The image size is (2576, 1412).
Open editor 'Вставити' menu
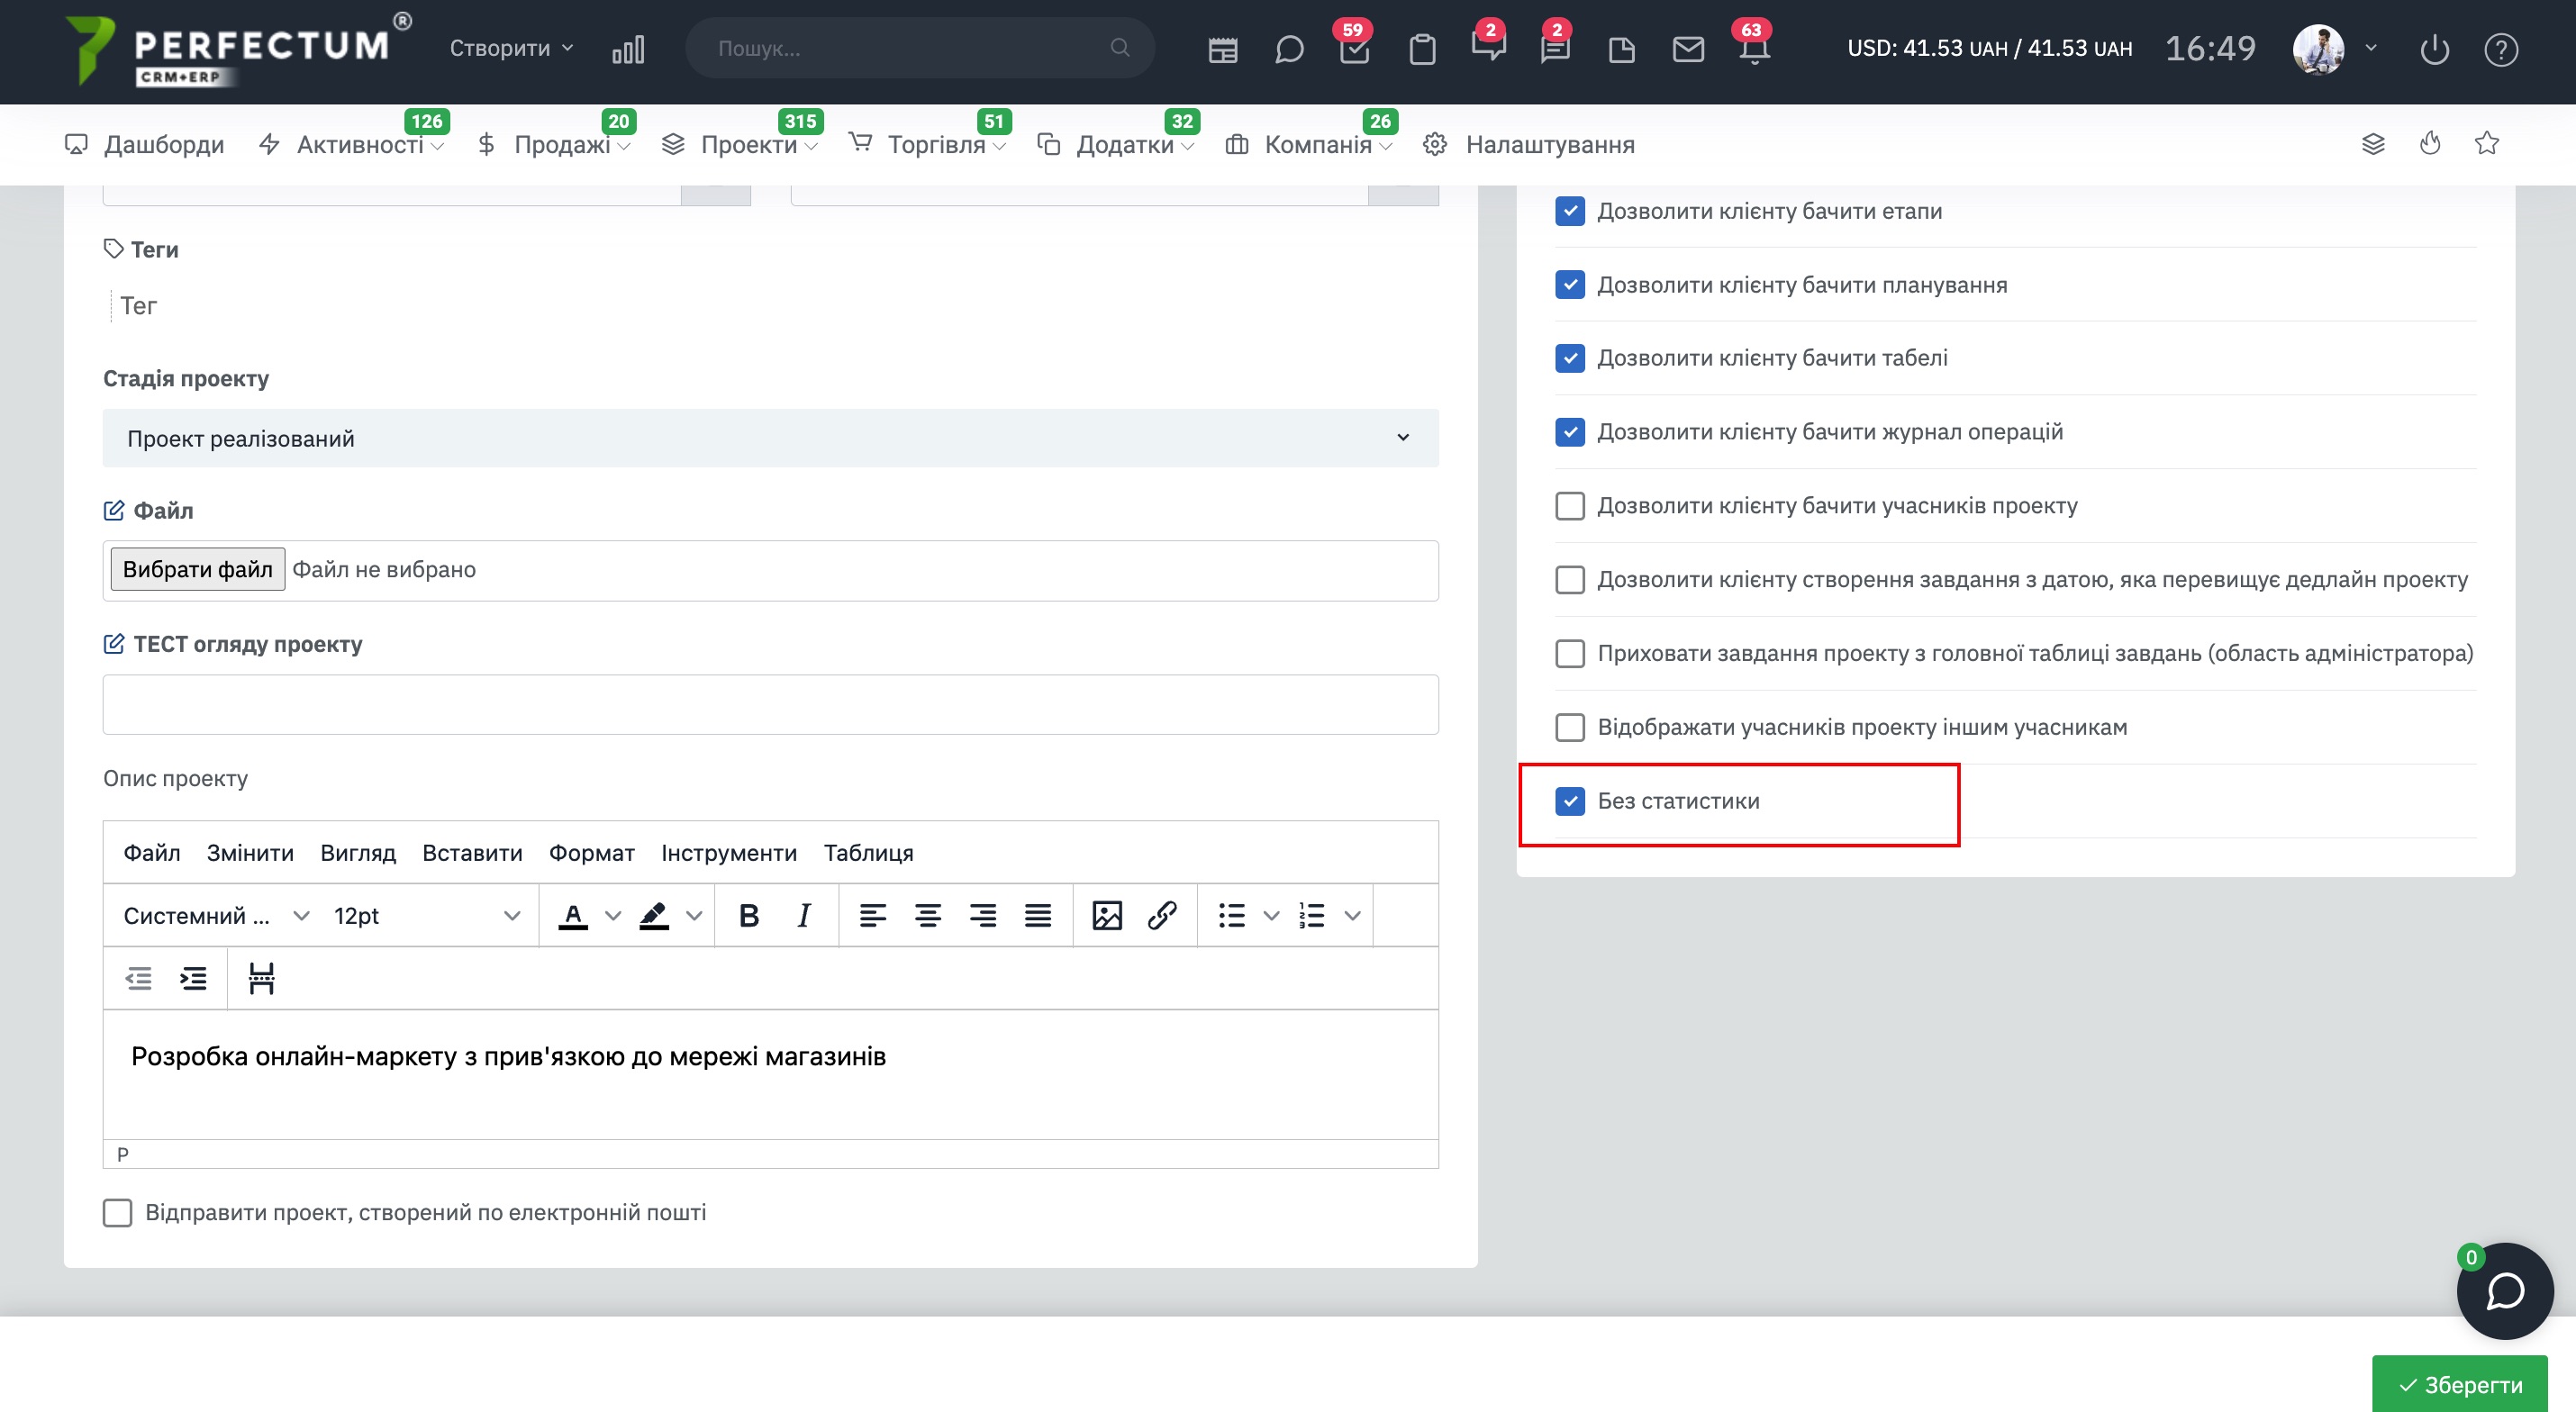pos(472,853)
